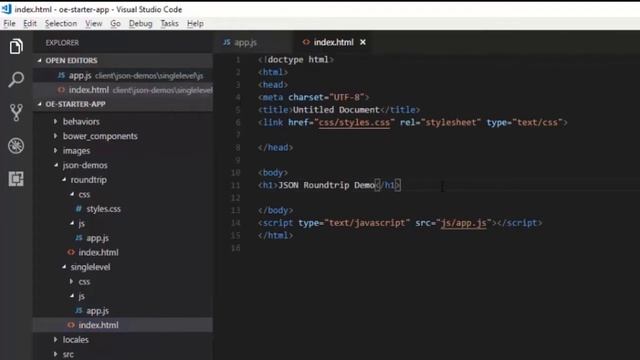The height and width of the screenshot is (360, 640).
Task: Click HTML icon of roundtrip index.html
Action: coord(71,252)
